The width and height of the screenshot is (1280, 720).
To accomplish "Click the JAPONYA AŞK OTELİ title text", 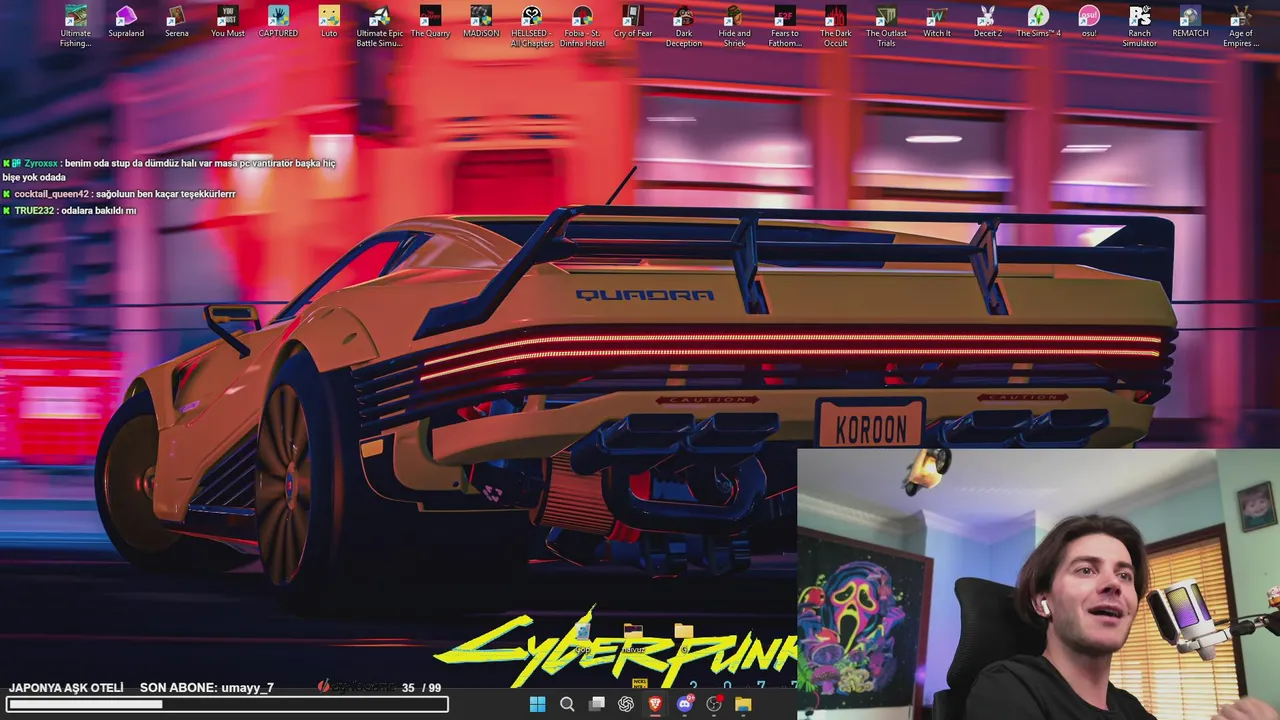I will (x=66, y=688).
